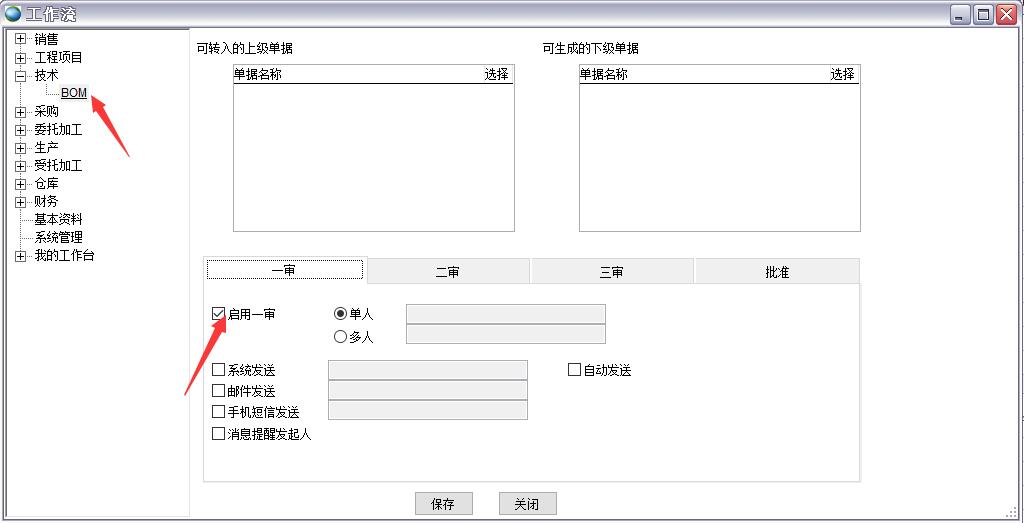
Task: Click the 工作流 window title icon
Action: [13, 14]
